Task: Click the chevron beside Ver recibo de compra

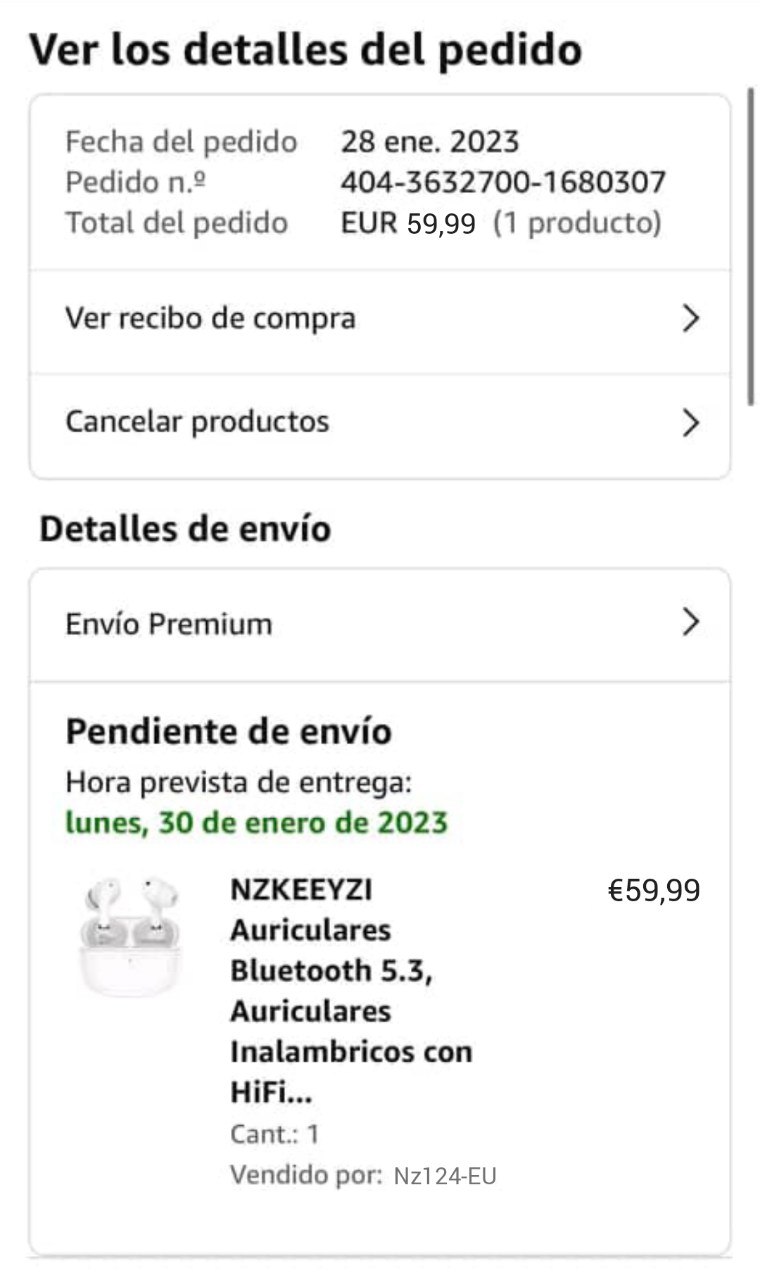Action: tap(690, 319)
